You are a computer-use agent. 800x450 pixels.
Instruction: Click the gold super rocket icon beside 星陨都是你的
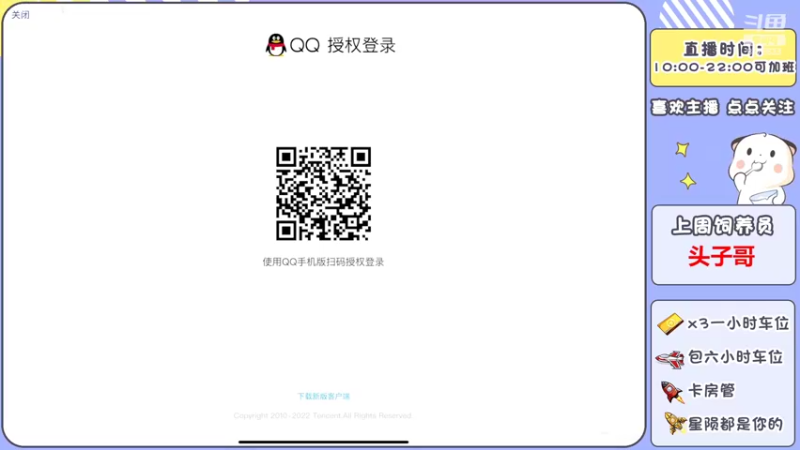coord(675,423)
